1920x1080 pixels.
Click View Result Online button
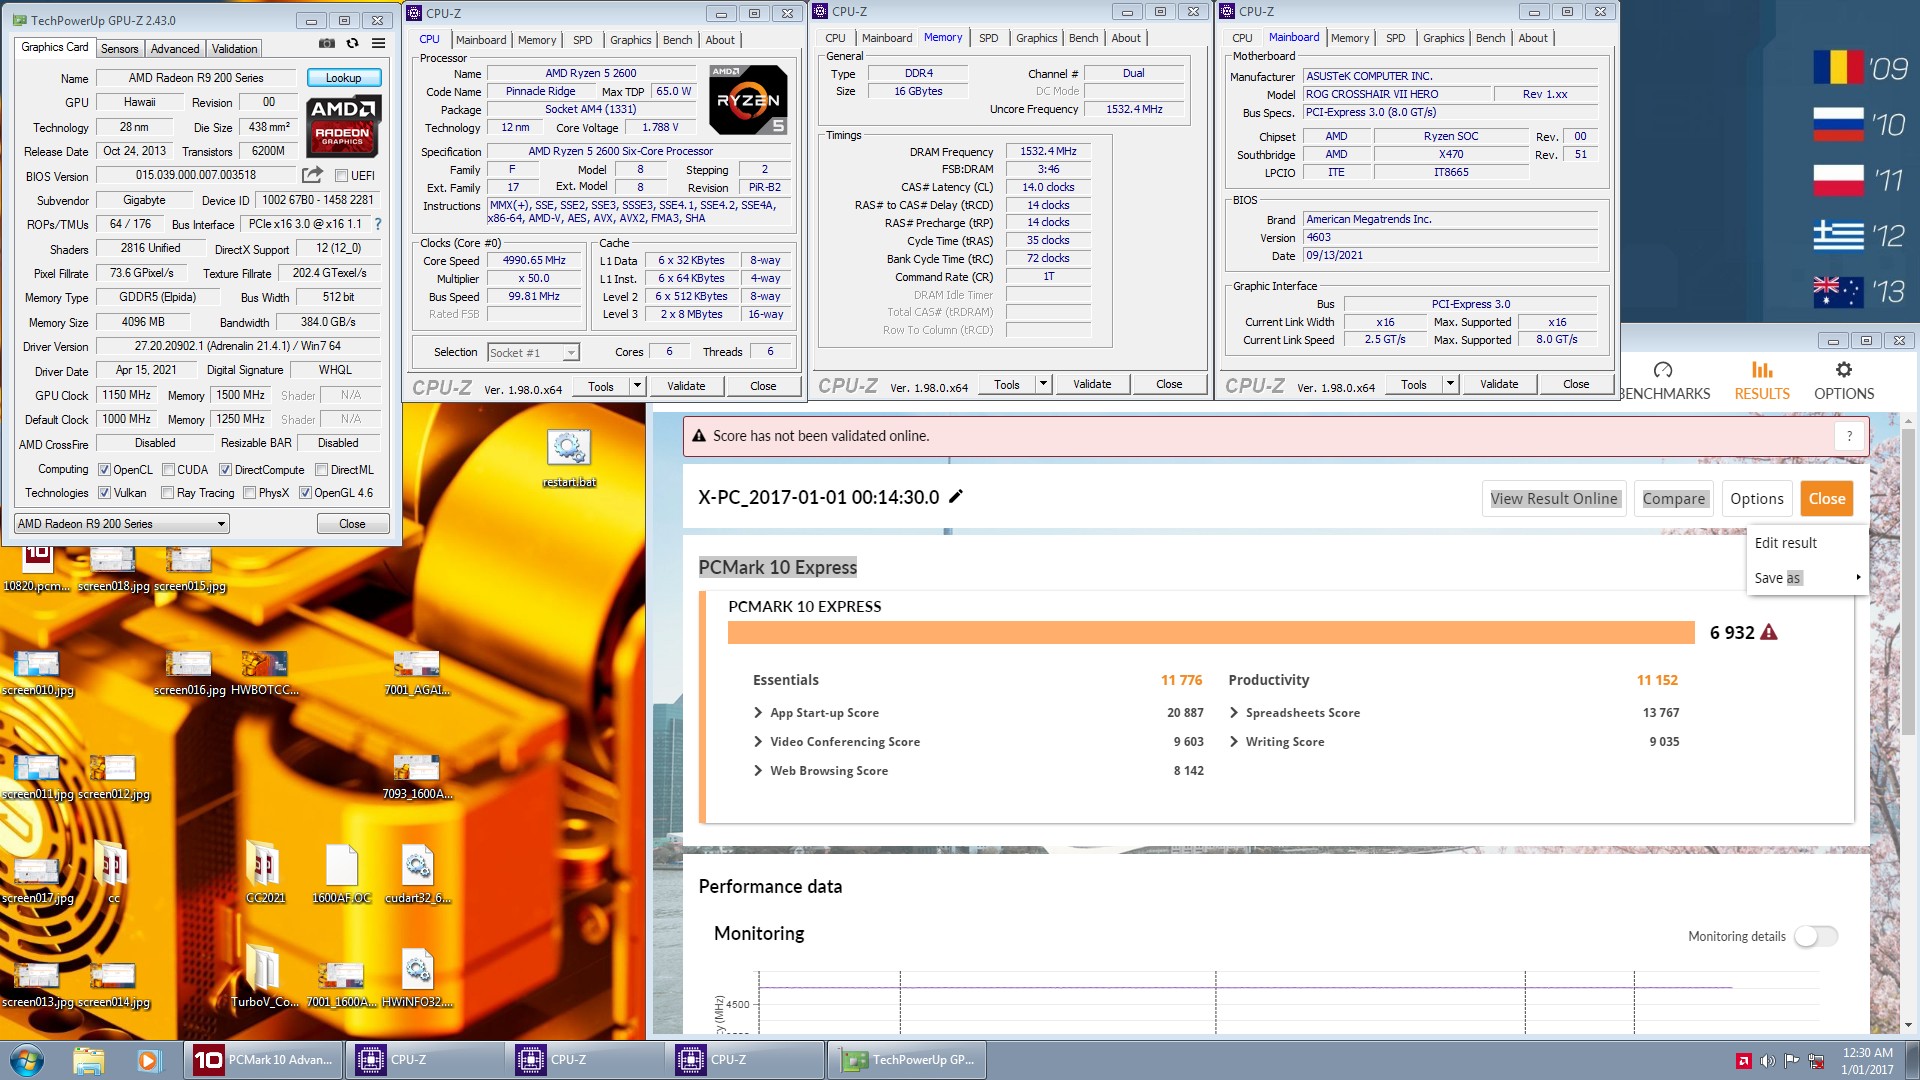click(1553, 499)
